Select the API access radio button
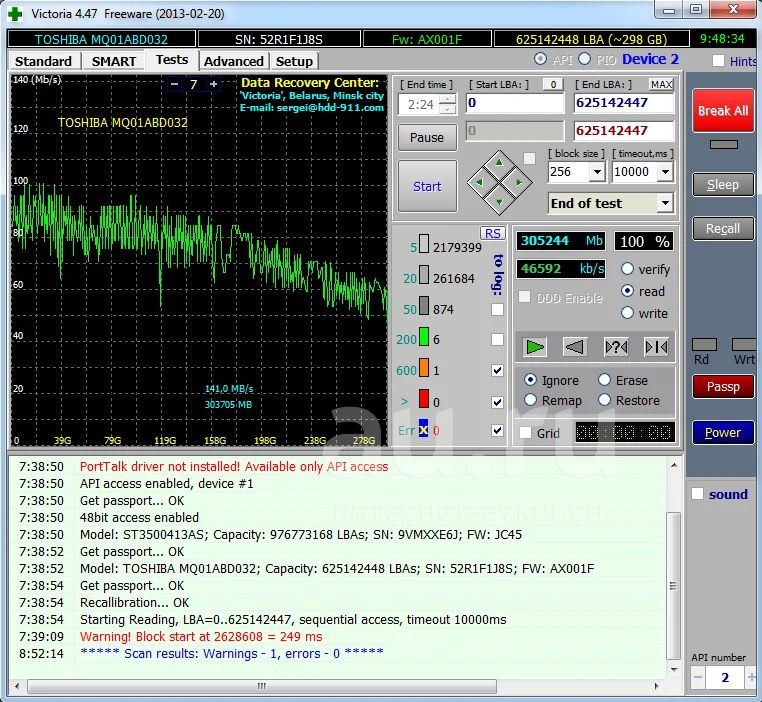Viewport: 762px width, 702px height. click(x=540, y=59)
